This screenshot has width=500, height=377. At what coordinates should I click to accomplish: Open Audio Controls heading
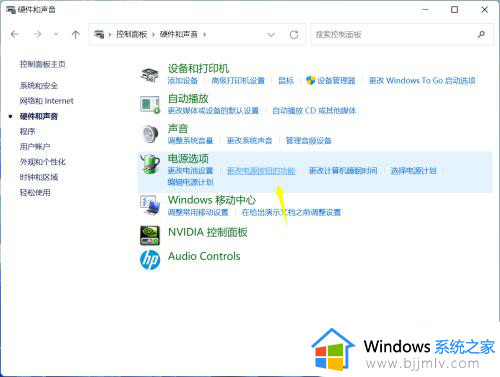[204, 256]
